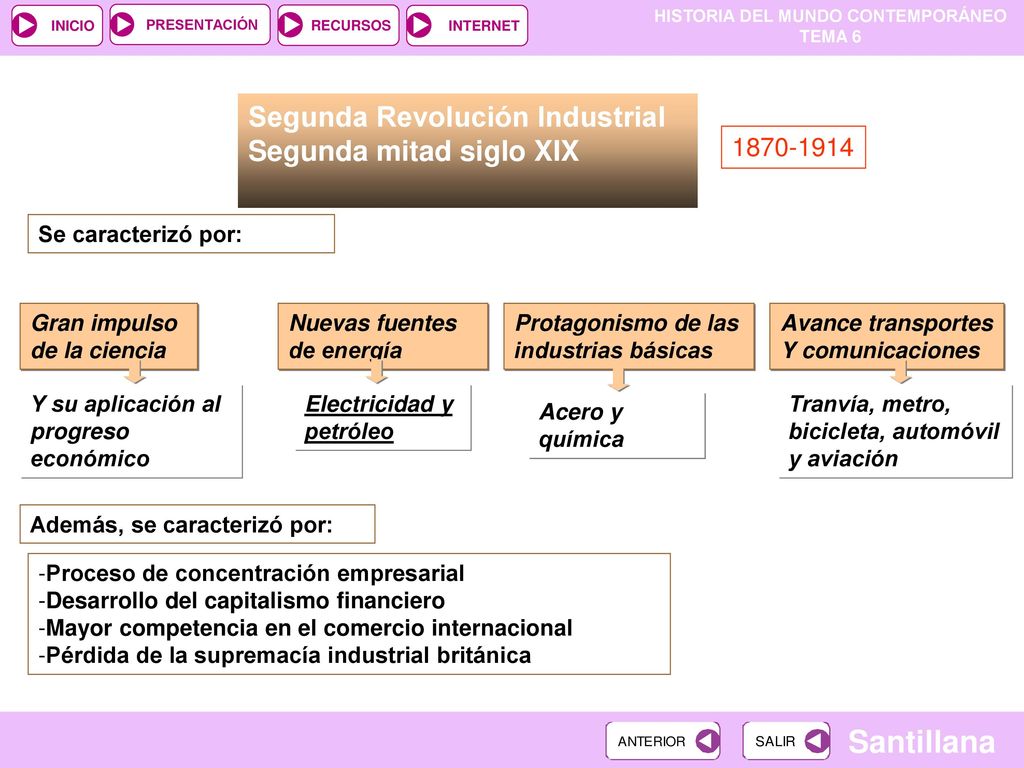
Task: Click '-Proceso de concentración empresarial' line
Action: tap(251, 573)
